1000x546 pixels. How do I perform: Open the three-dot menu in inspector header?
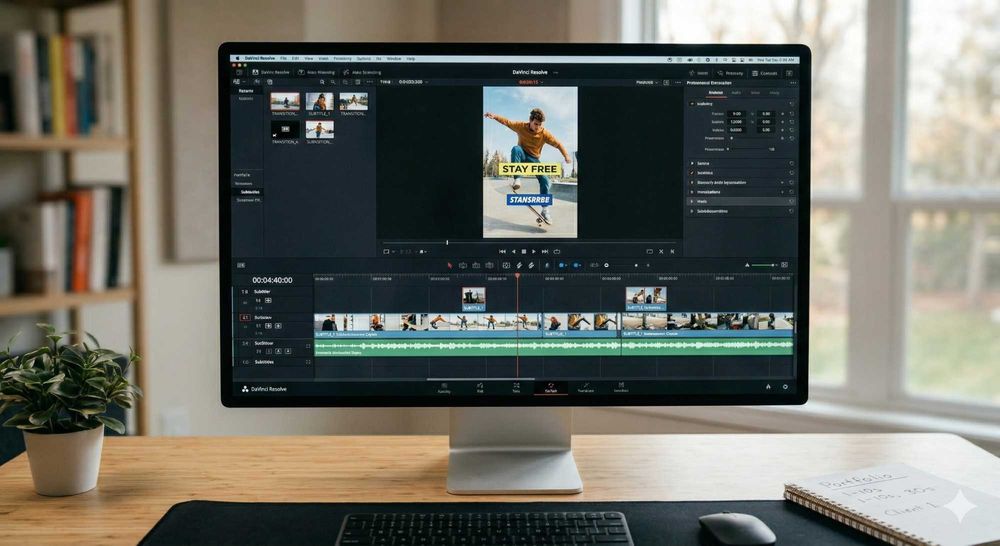(x=793, y=83)
